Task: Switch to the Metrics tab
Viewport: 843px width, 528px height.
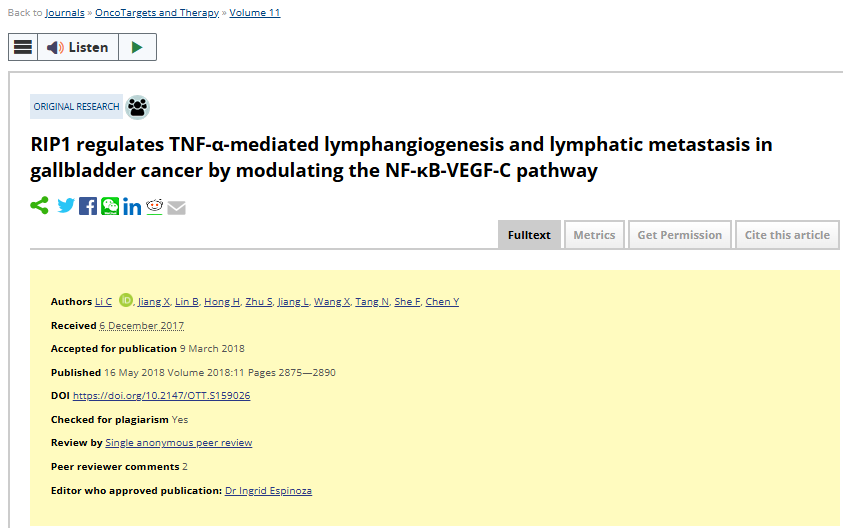Action: [594, 235]
